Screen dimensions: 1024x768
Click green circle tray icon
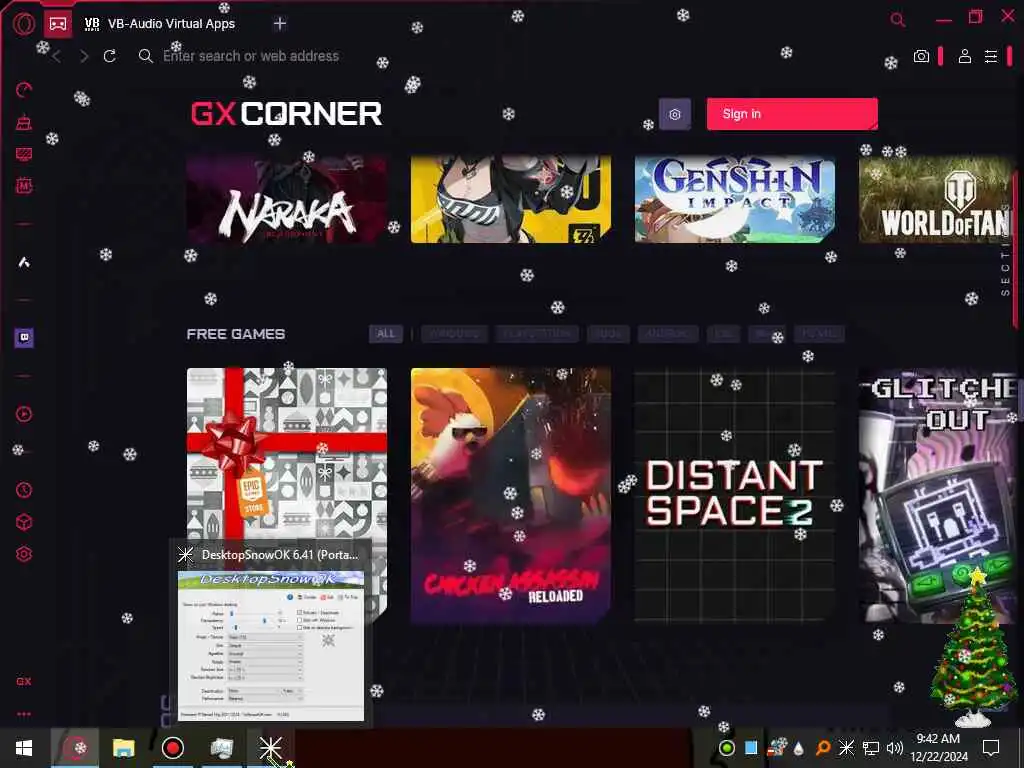pos(726,748)
